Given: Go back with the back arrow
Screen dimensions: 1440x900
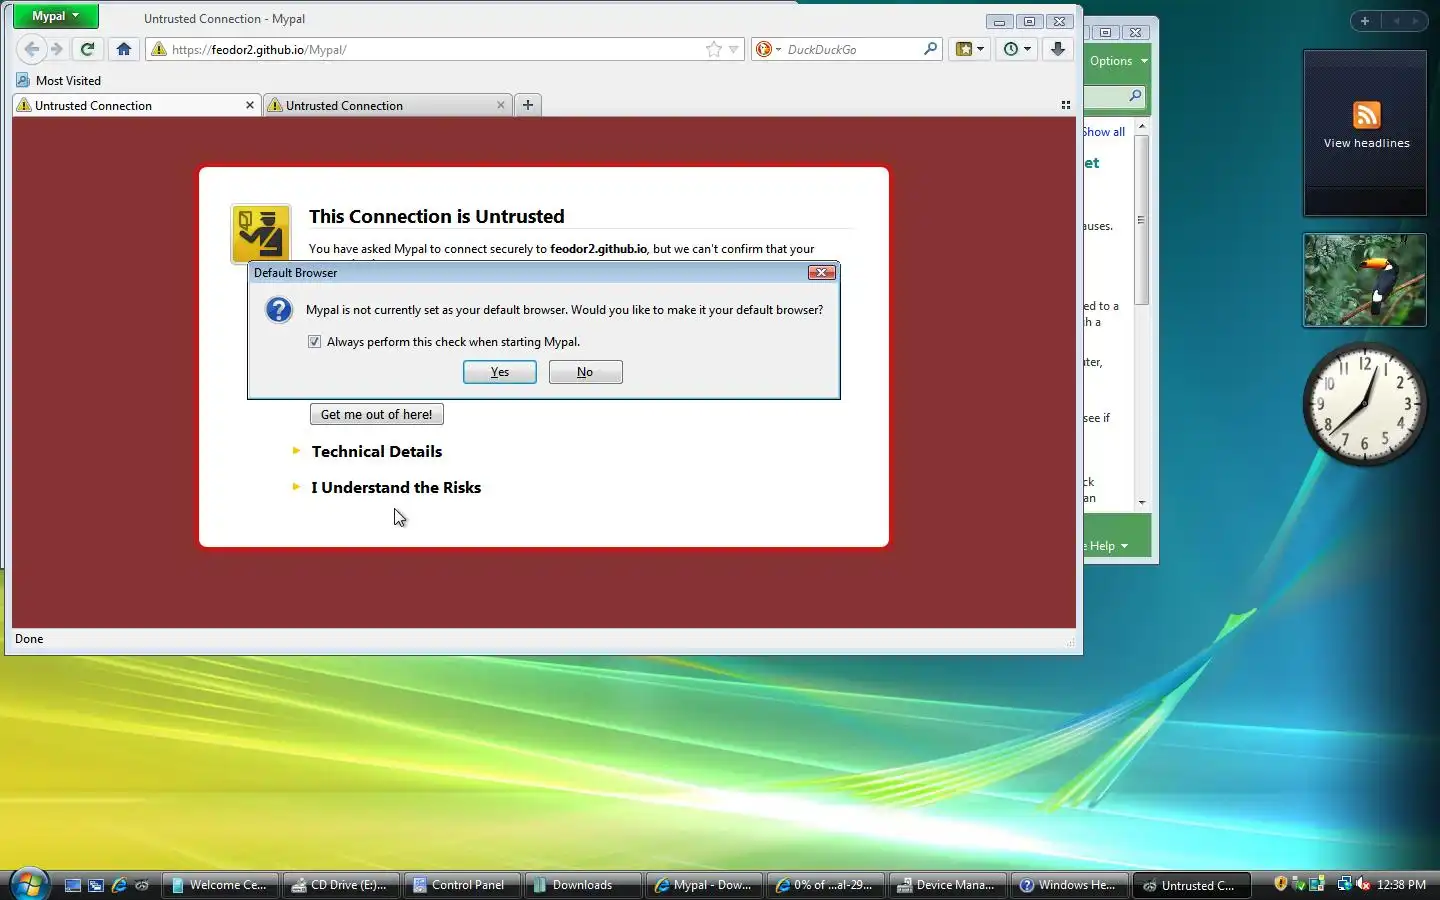Looking at the screenshot, I should tap(32, 49).
